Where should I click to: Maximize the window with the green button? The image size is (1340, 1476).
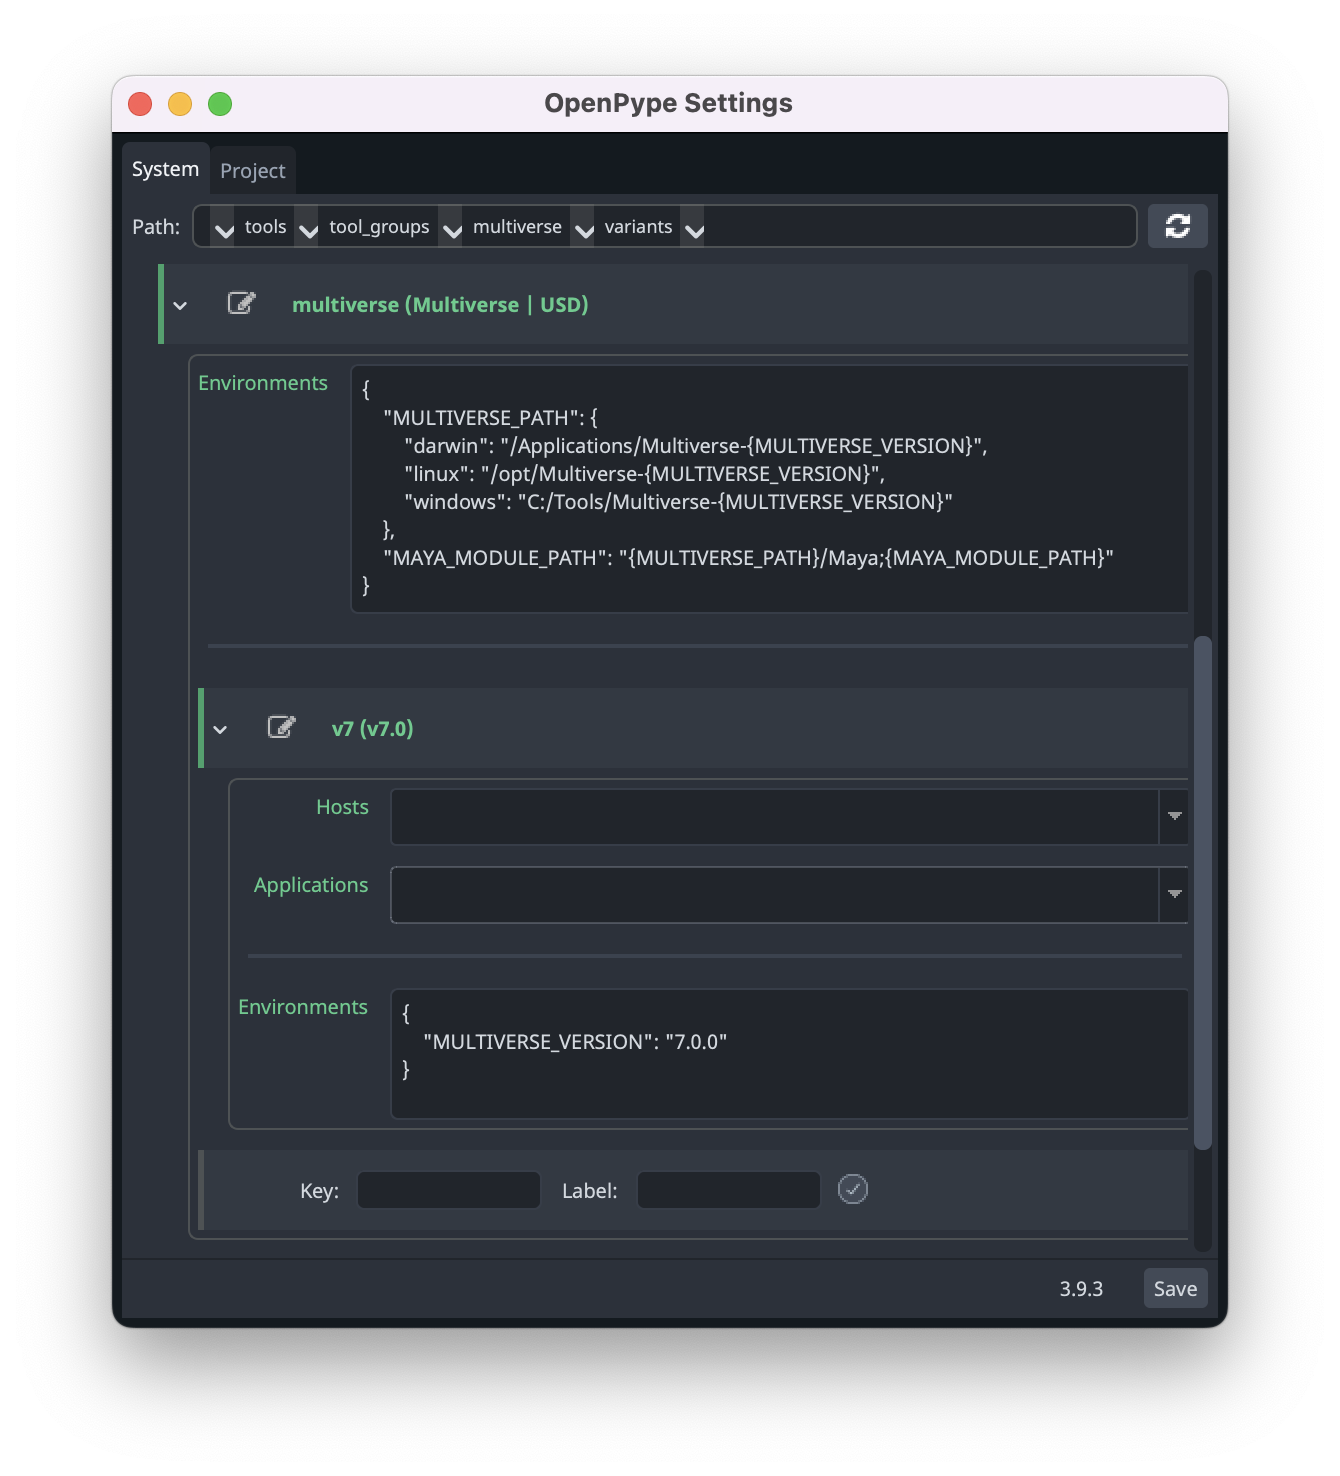pyautogui.click(x=220, y=104)
